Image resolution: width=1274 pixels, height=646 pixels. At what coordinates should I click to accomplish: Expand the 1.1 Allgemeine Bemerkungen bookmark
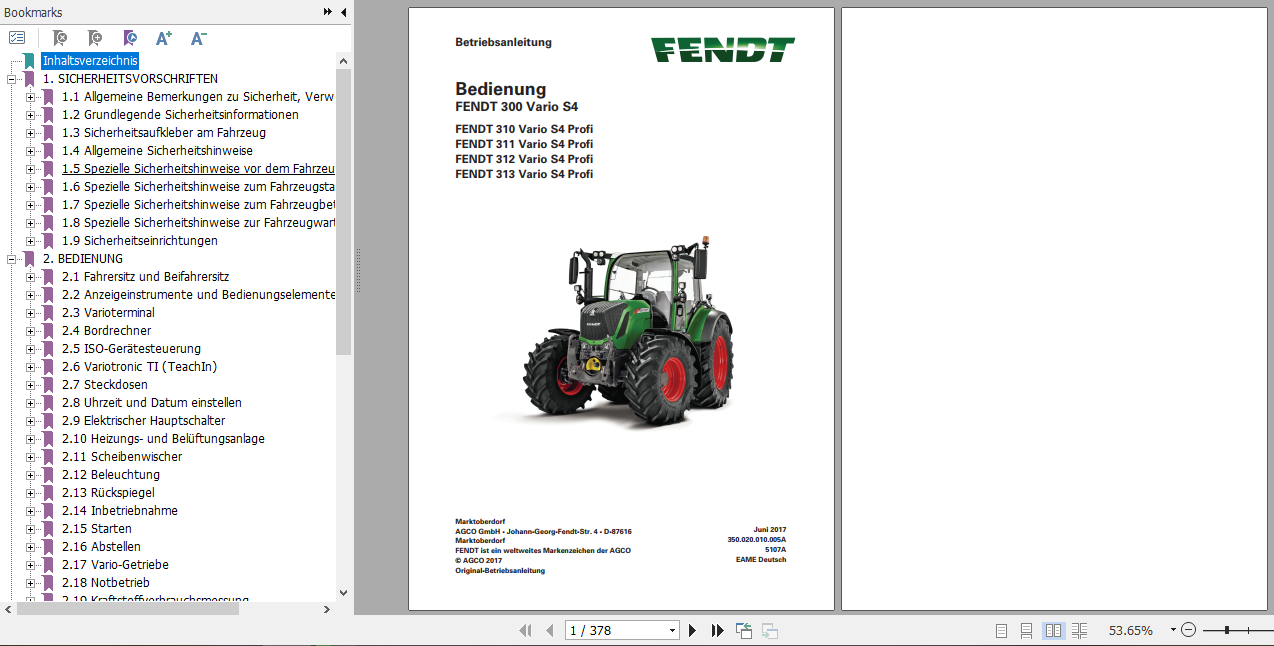point(30,97)
